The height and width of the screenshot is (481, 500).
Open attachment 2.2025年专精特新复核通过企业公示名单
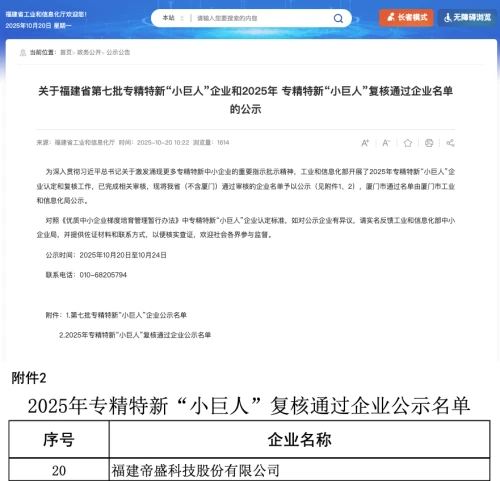[x=135, y=335]
